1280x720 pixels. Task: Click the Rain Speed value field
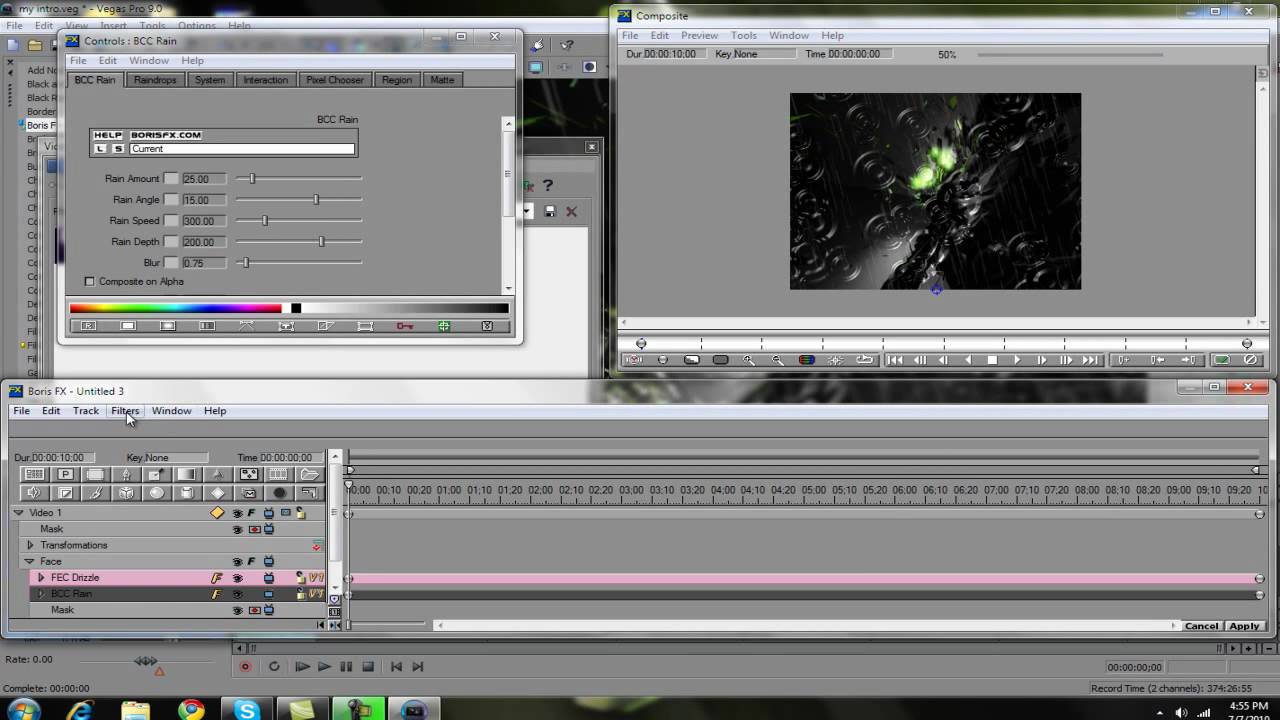(204, 221)
